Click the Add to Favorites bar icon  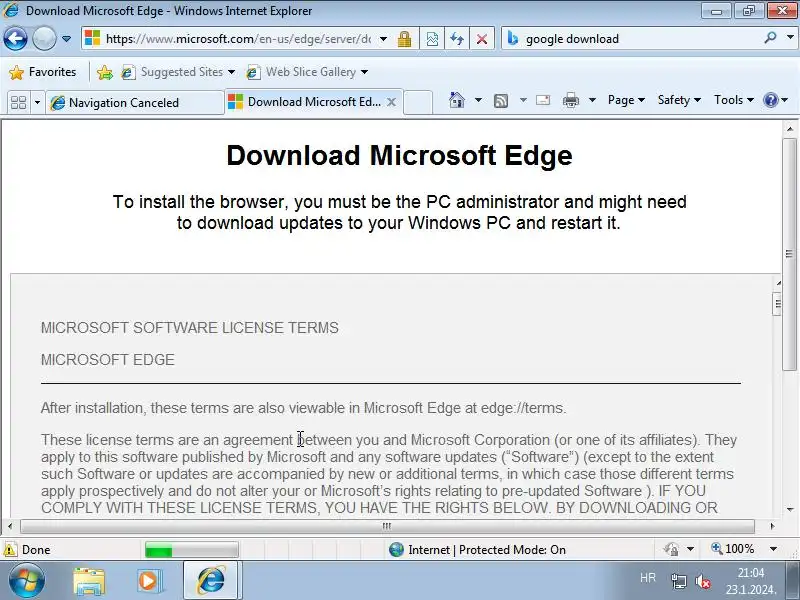(x=105, y=72)
